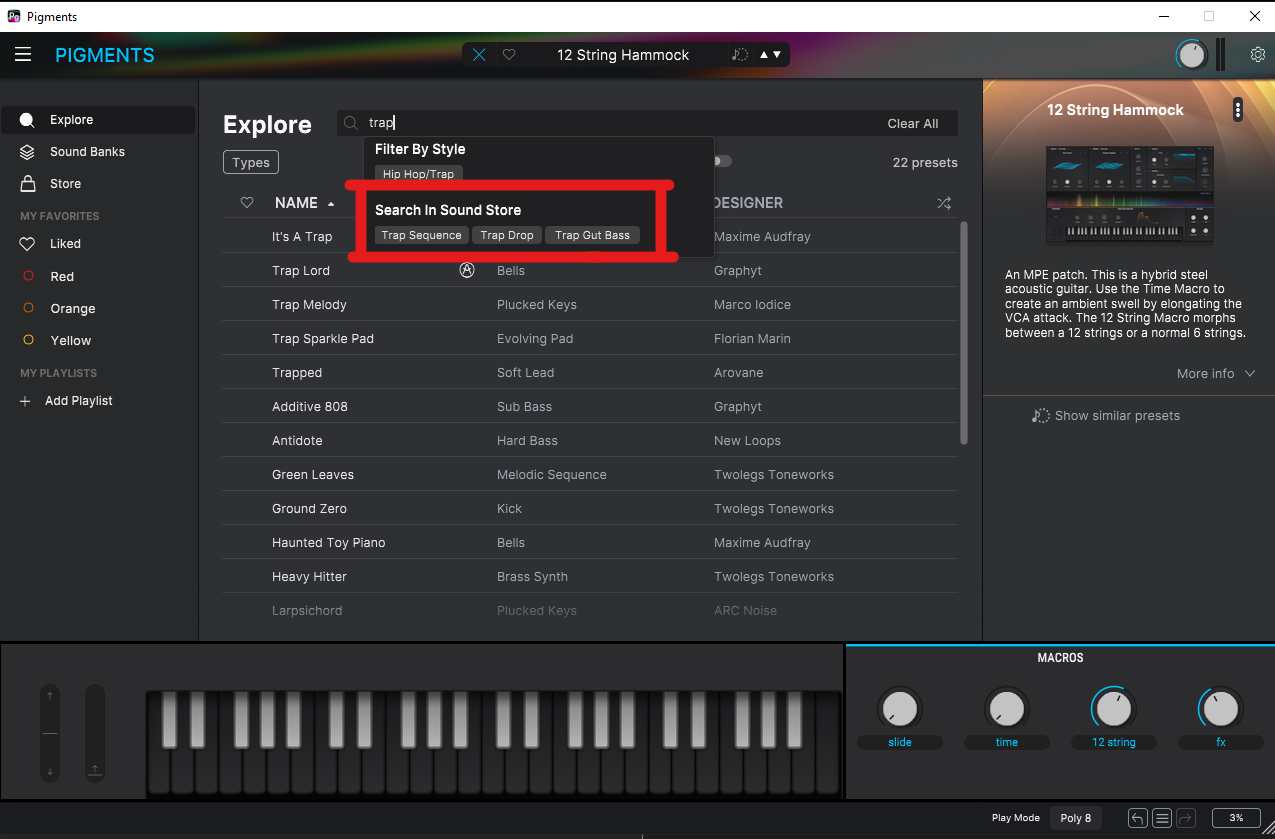
Task: Adjust the 12 string macro knob
Action: point(1112,709)
